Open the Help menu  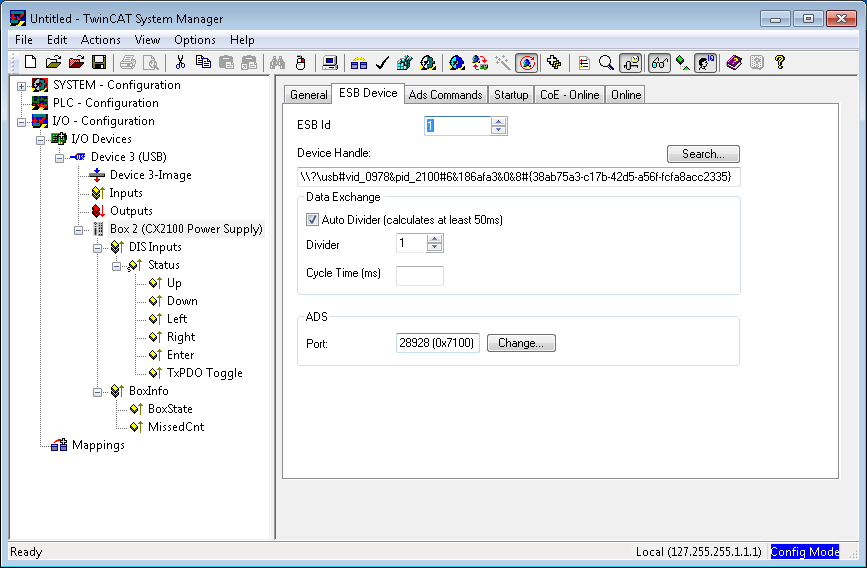click(x=242, y=40)
